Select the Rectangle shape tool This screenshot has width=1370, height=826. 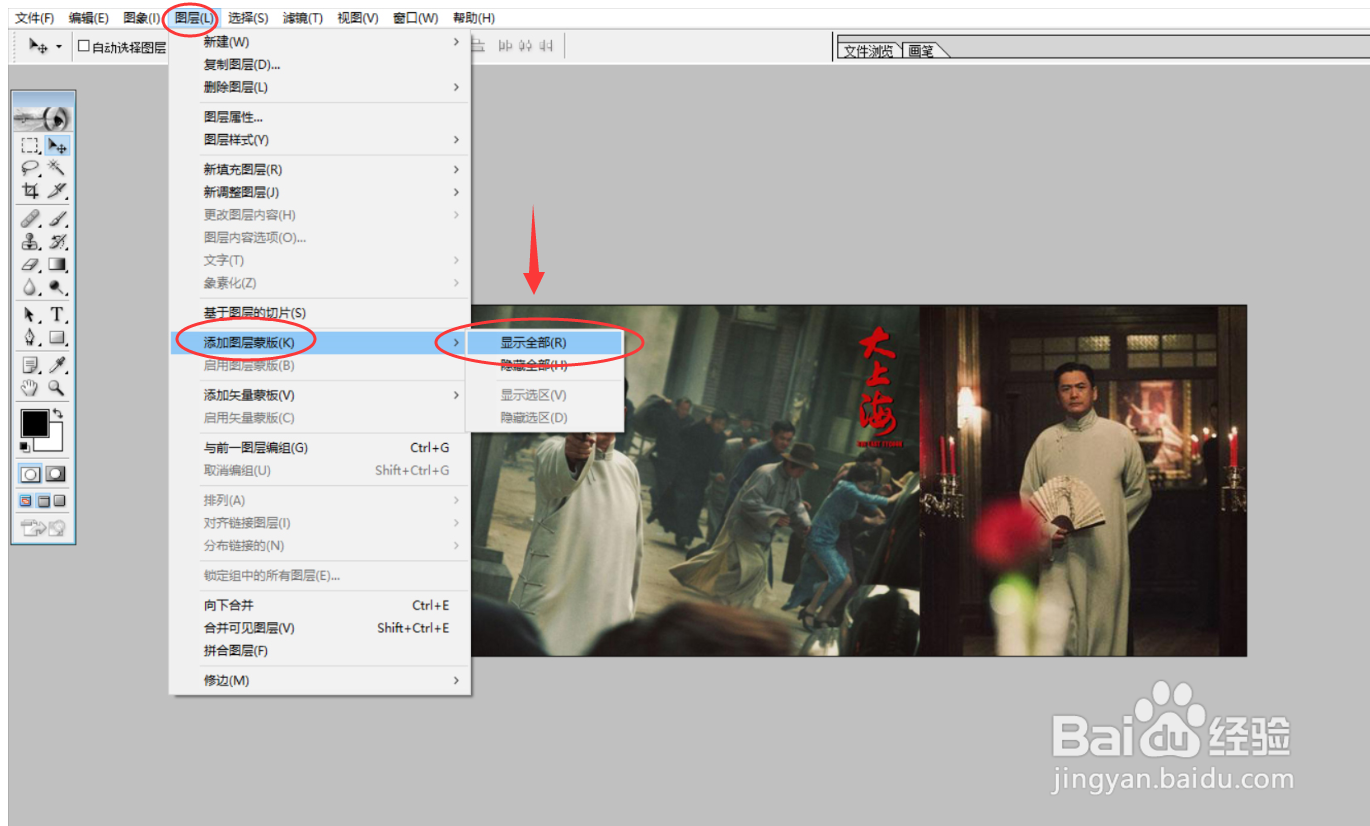point(57,337)
